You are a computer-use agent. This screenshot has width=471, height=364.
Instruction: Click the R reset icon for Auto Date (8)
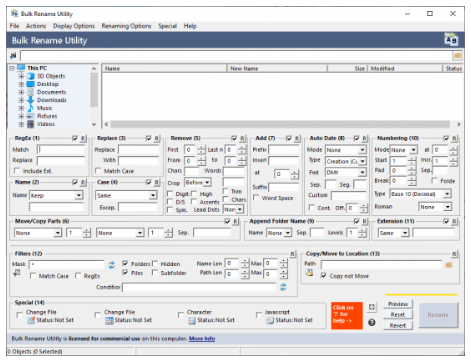(365, 138)
